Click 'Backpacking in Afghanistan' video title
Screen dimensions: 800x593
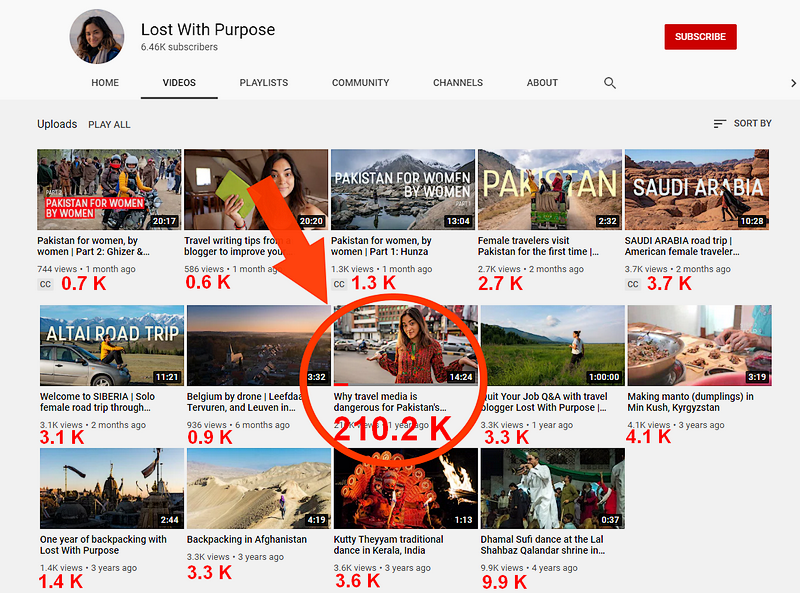[247, 539]
